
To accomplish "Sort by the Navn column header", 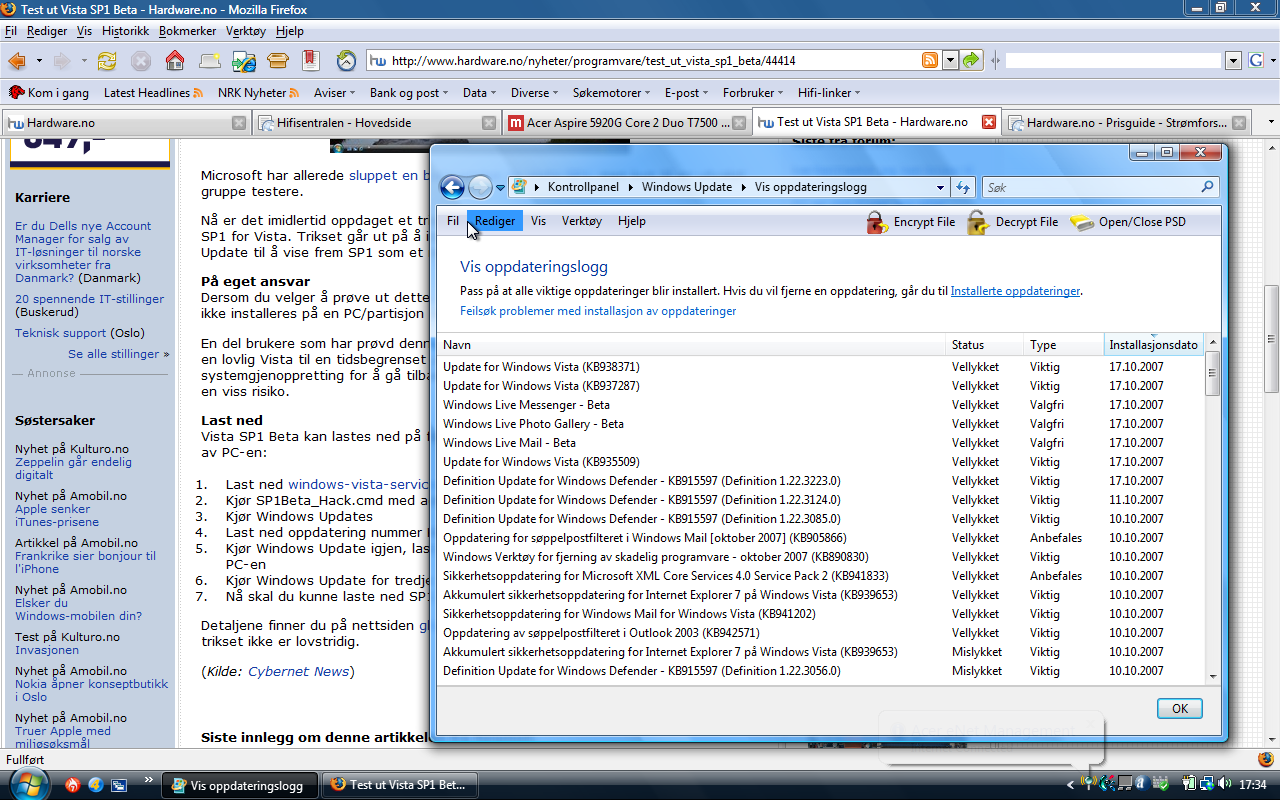I will coord(691,345).
